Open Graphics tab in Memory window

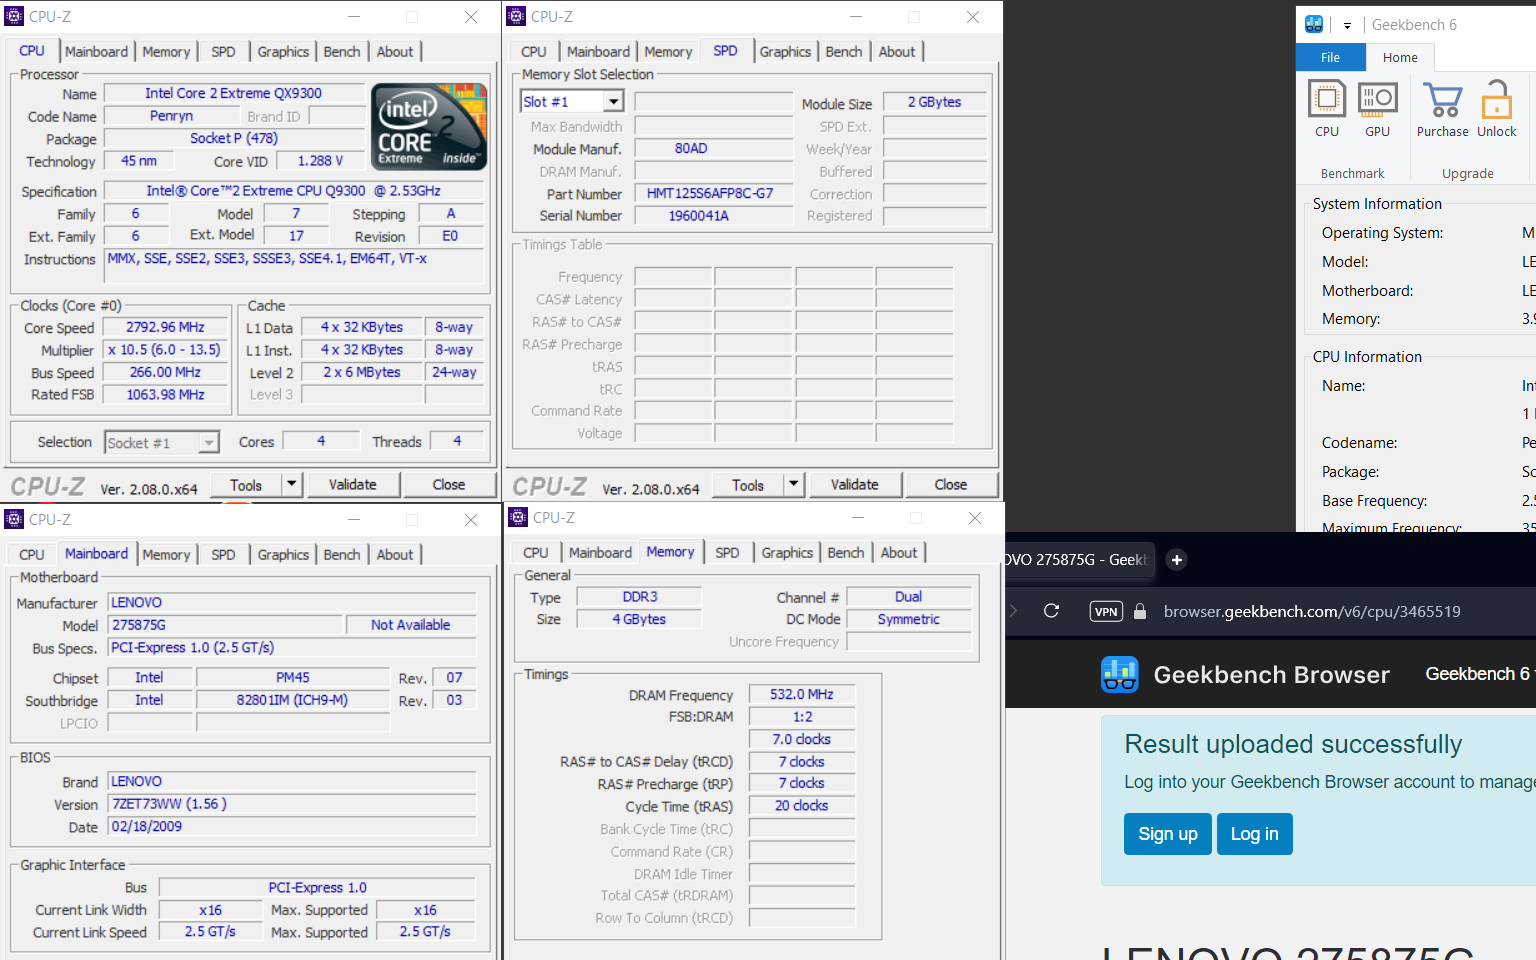click(787, 552)
